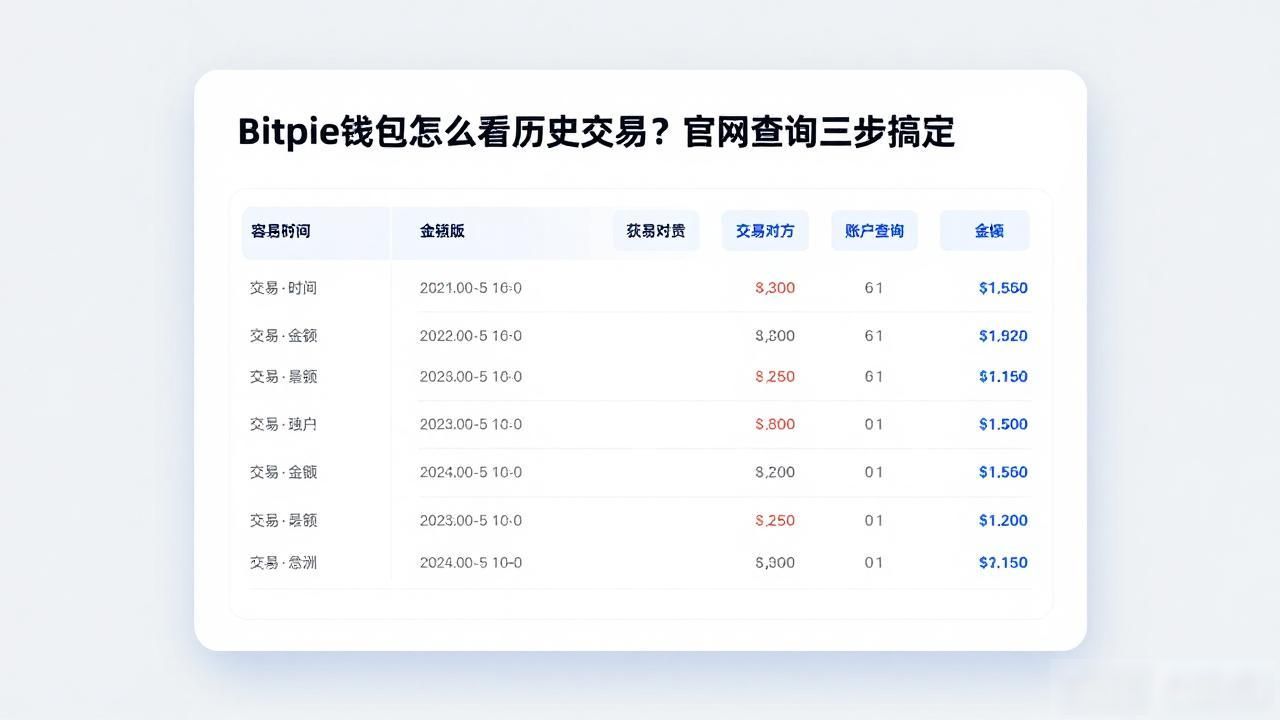Click 61 in the $1,920 row

click(874, 336)
